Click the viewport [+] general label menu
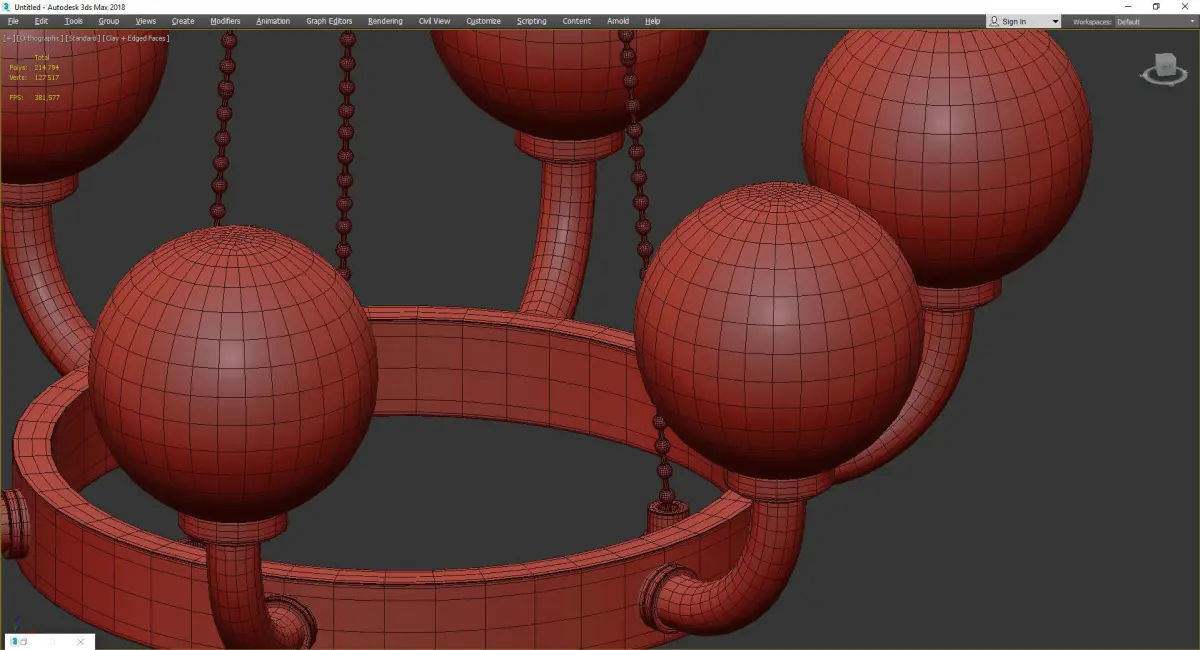Image resolution: width=1200 pixels, height=650 pixels. [8, 38]
